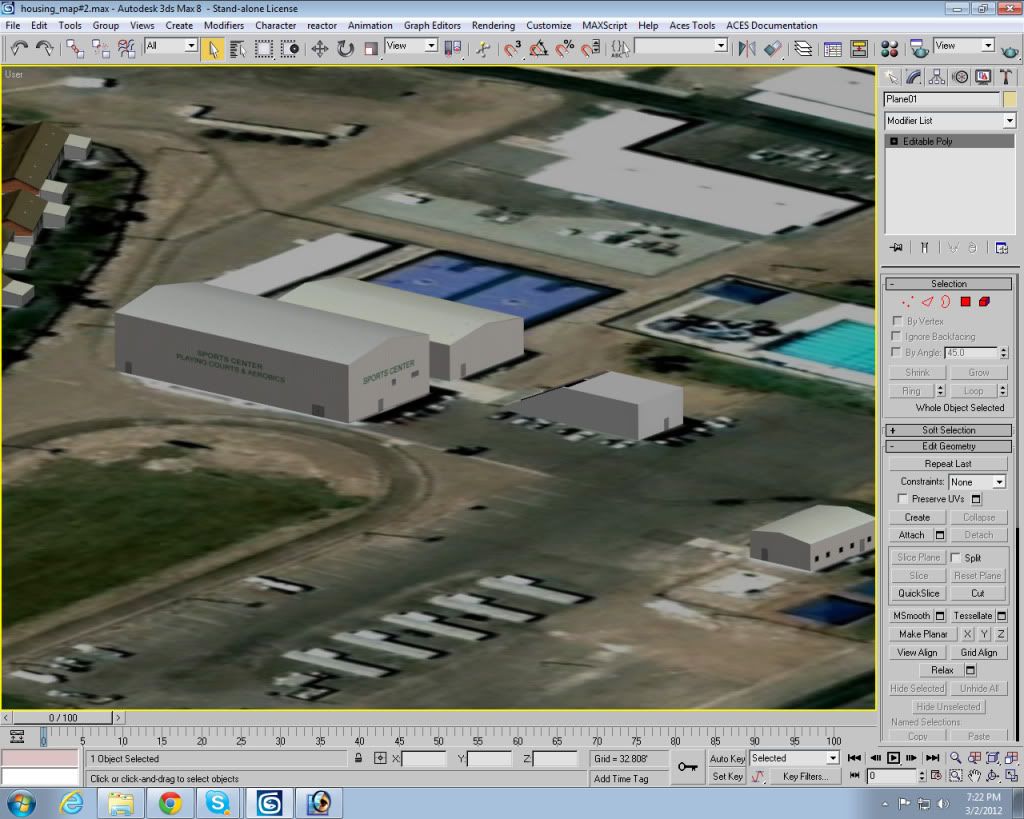
Task: Click the Undo arrow icon
Action: 19,47
